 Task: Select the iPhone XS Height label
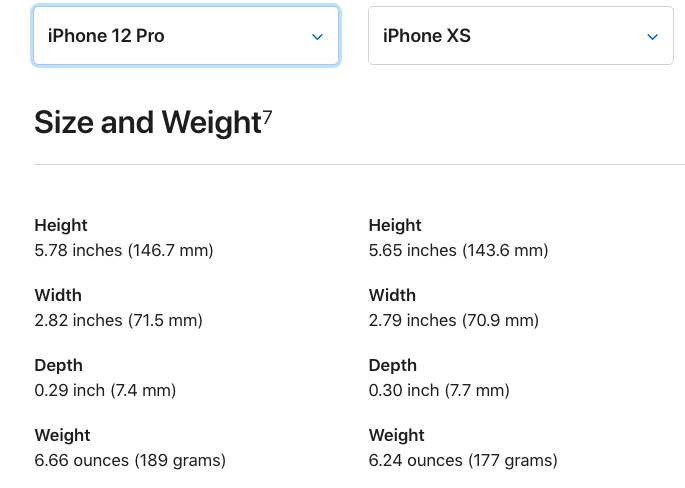(395, 225)
